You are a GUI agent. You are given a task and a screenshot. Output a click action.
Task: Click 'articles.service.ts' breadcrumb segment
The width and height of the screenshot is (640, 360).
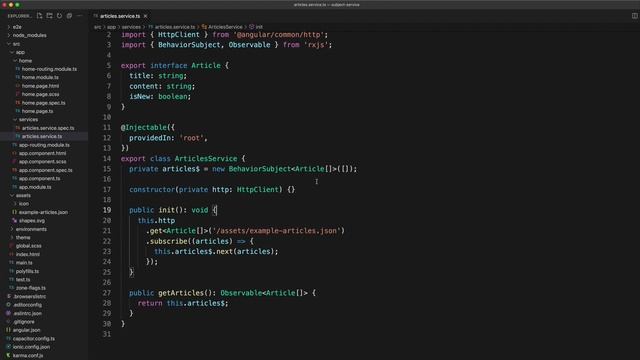pyautogui.click(x=175, y=27)
